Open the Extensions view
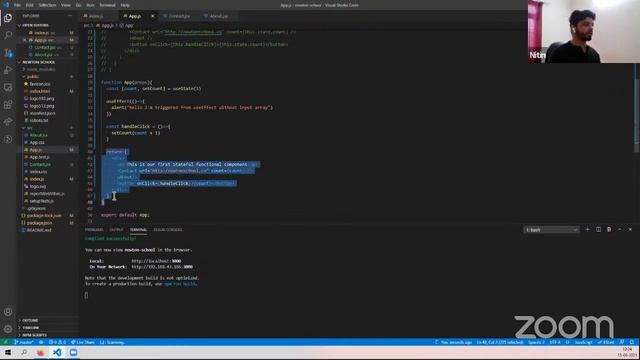Image resolution: width=640 pixels, height=360 pixels. tap(8, 104)
